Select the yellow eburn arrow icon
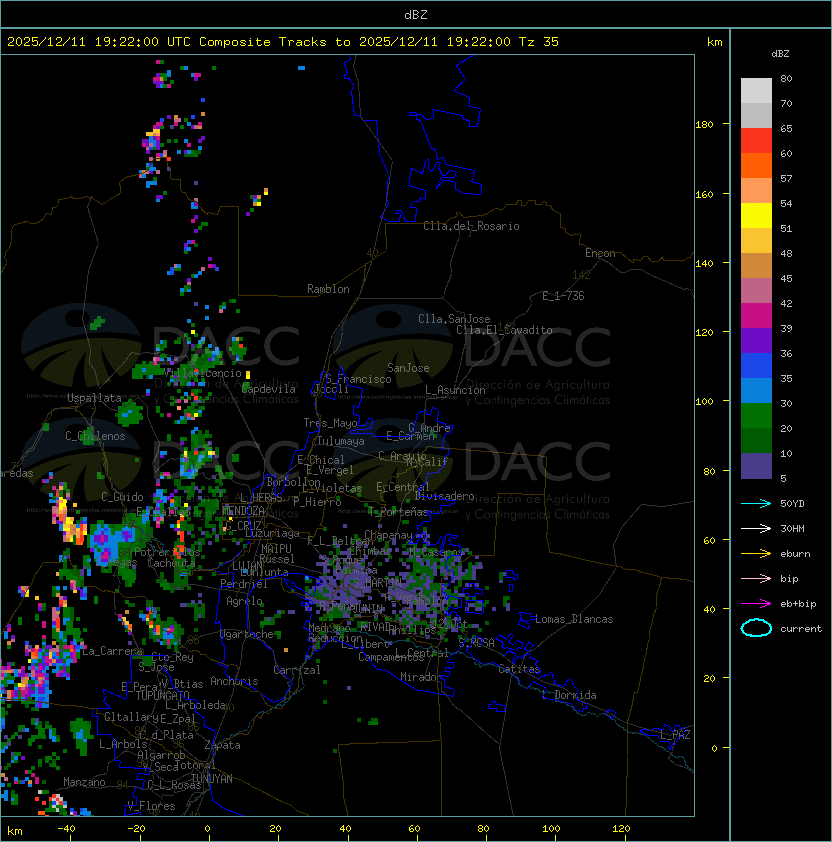 (756, 553)
